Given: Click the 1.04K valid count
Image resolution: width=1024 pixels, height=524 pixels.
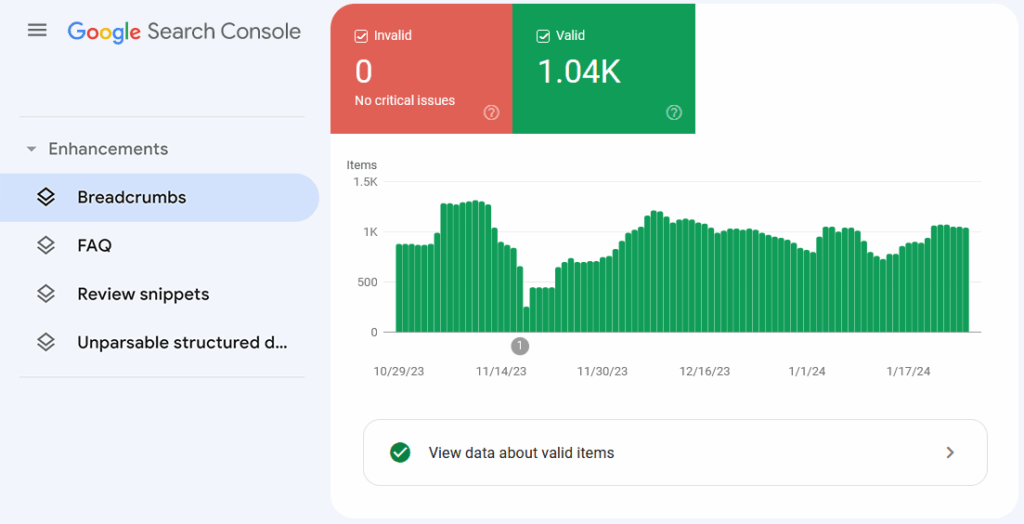Looking at the screenshot, I should pos(579,71).
